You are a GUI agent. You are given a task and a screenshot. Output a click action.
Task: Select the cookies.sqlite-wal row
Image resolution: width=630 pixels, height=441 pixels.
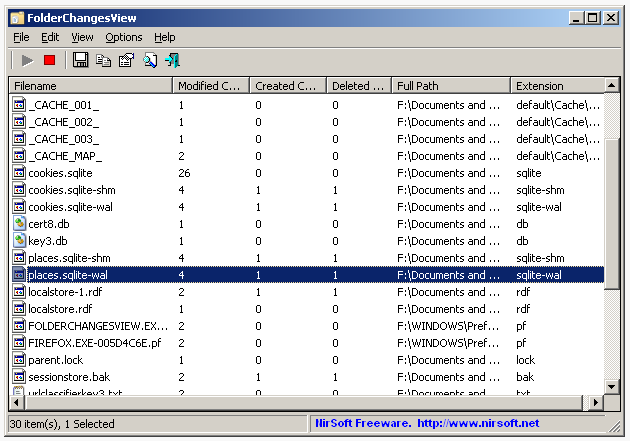tap(307, 207)
